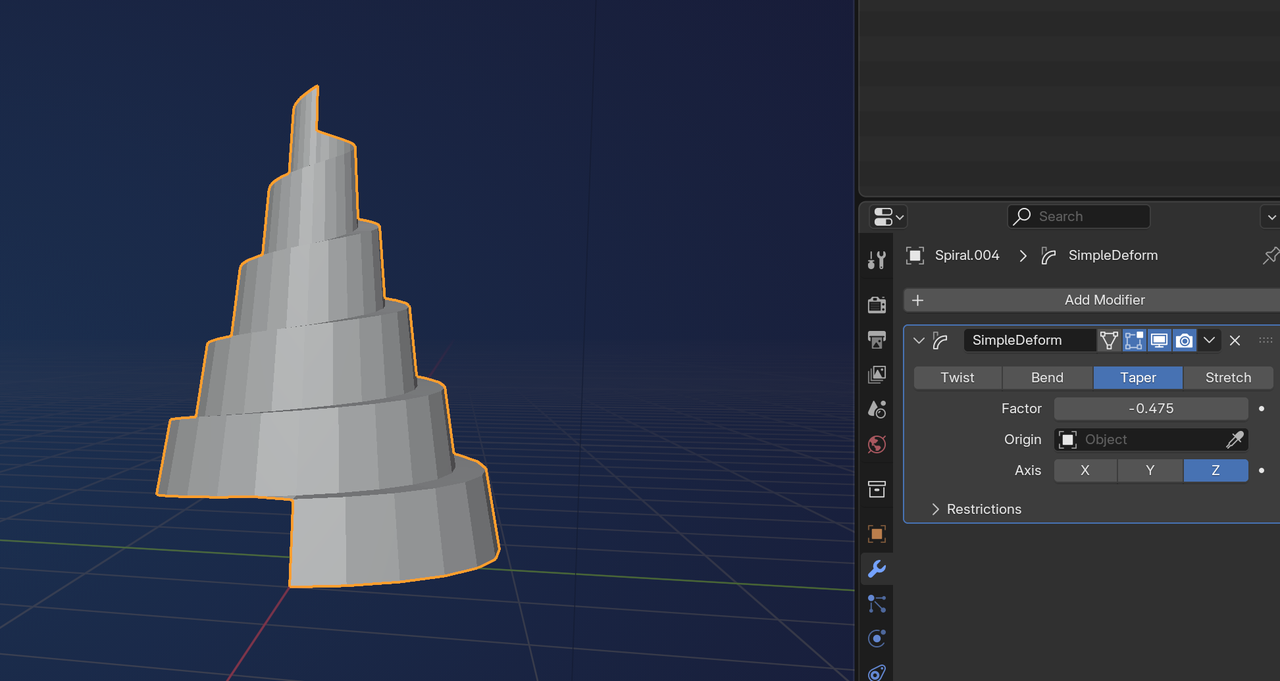Disable the modifier's realtime viewport display
This screenshot has width=1280, height=681.
[1159, 340]
